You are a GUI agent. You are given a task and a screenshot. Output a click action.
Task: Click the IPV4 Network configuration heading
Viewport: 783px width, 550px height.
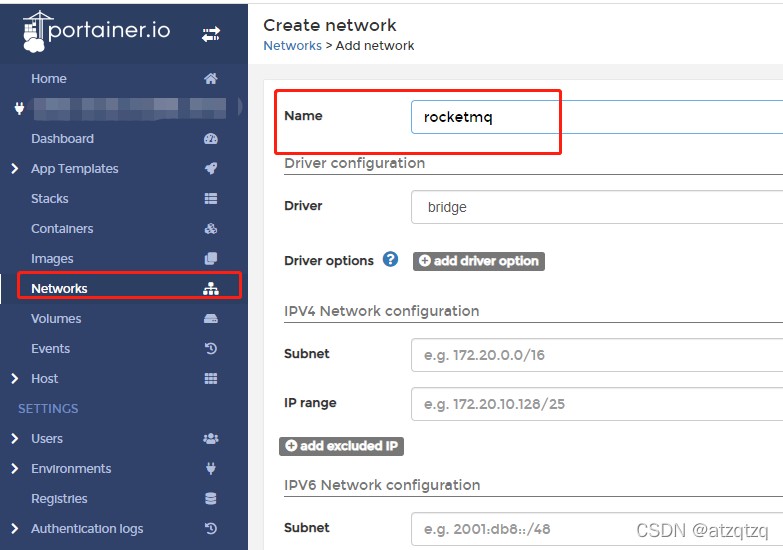[x=382, y=311]
